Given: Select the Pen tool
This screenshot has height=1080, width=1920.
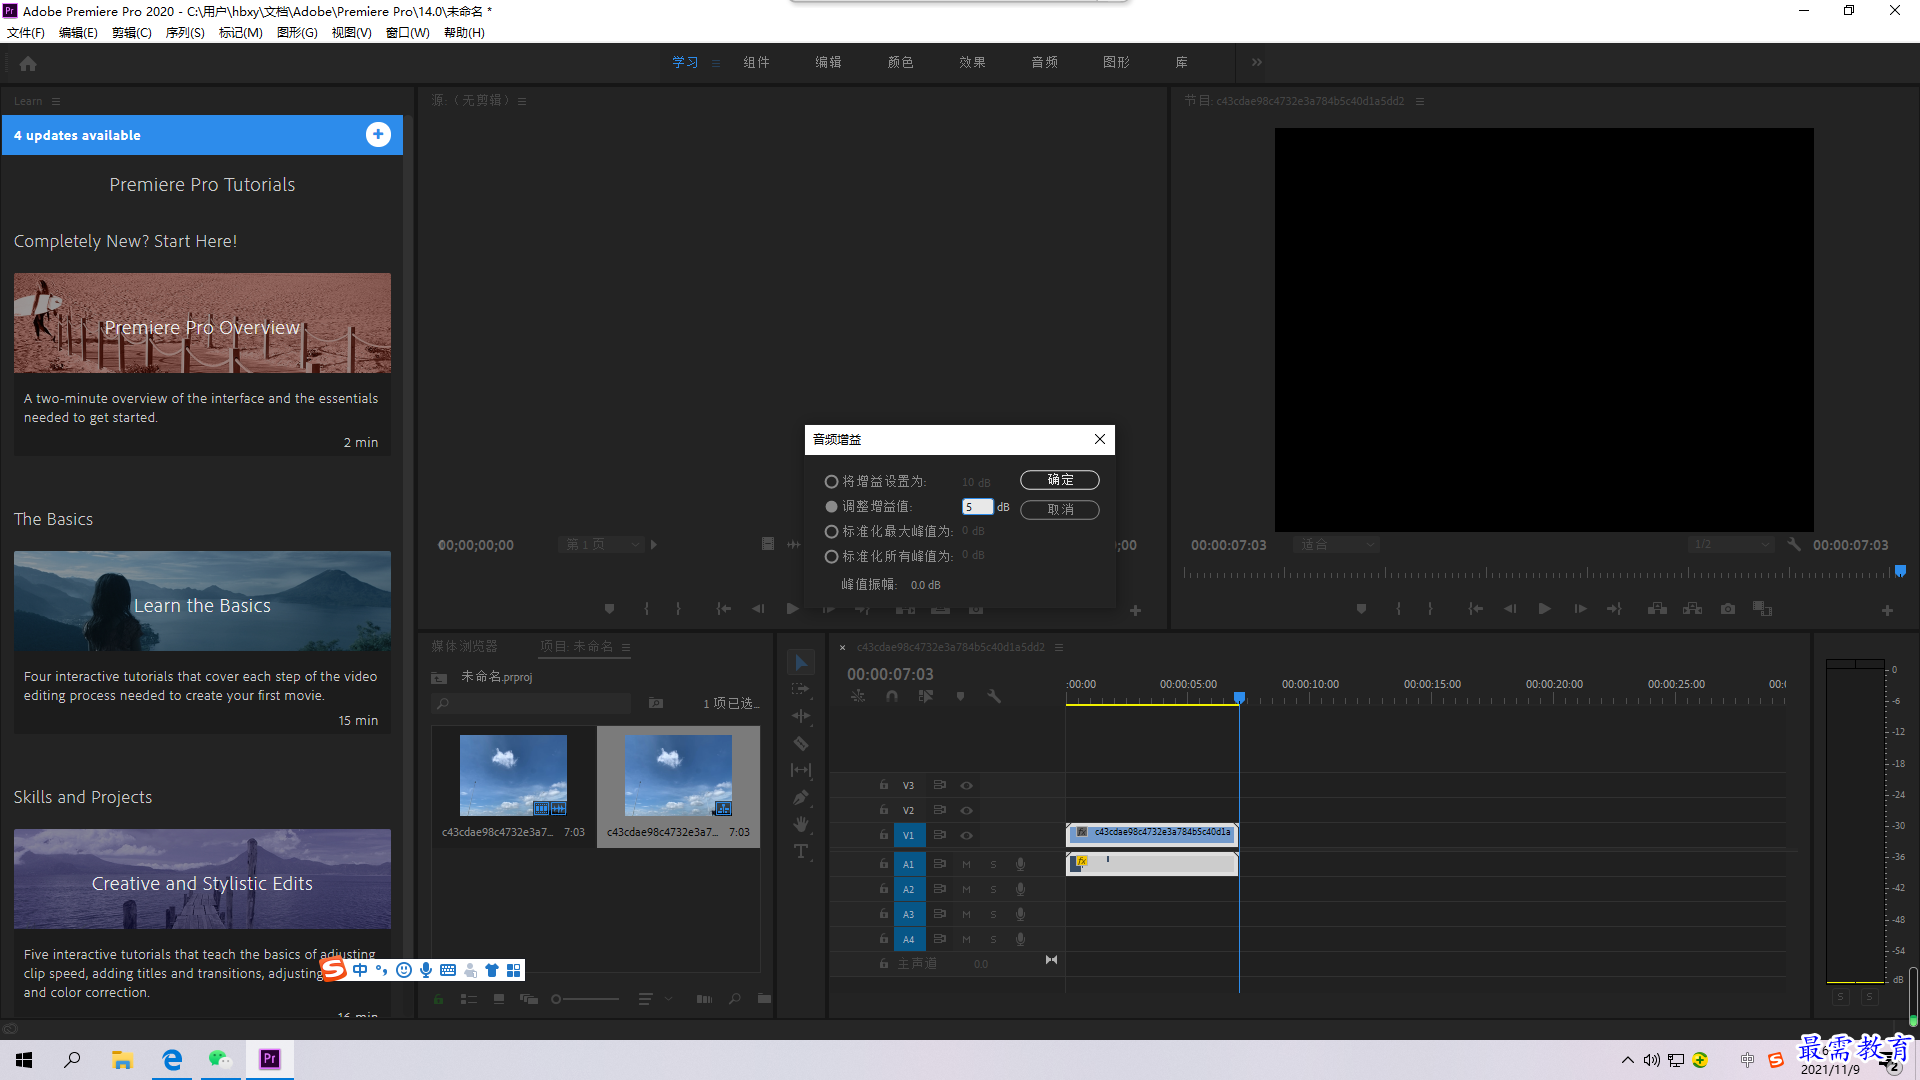Looking at the screenshot, I should (x=801, y=797).
